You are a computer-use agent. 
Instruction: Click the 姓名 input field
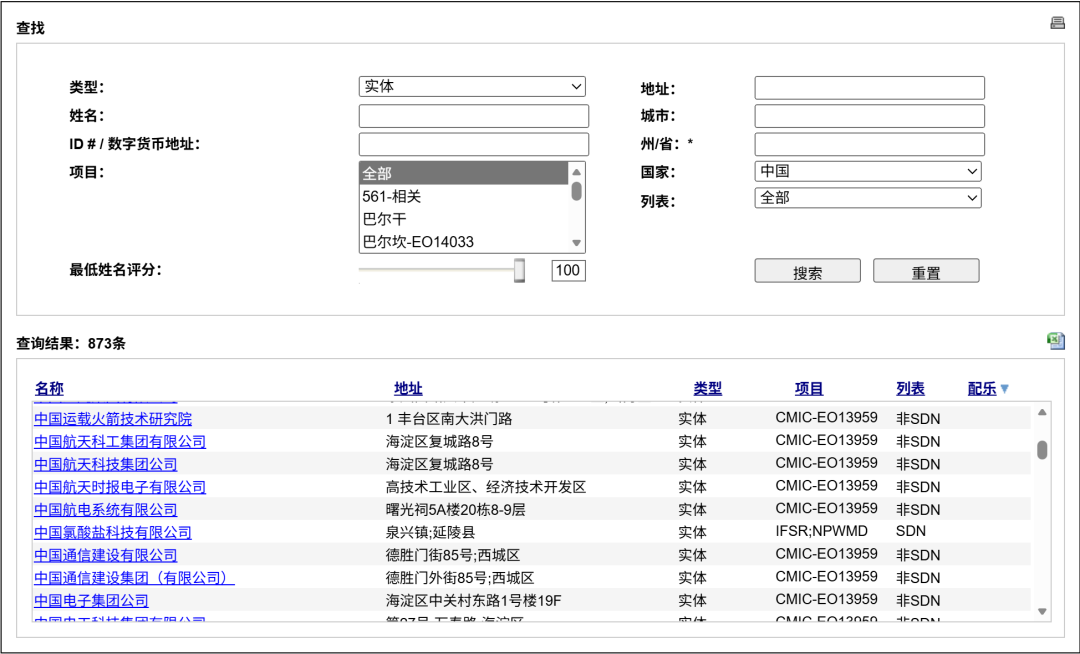click(x=473, y=116)
